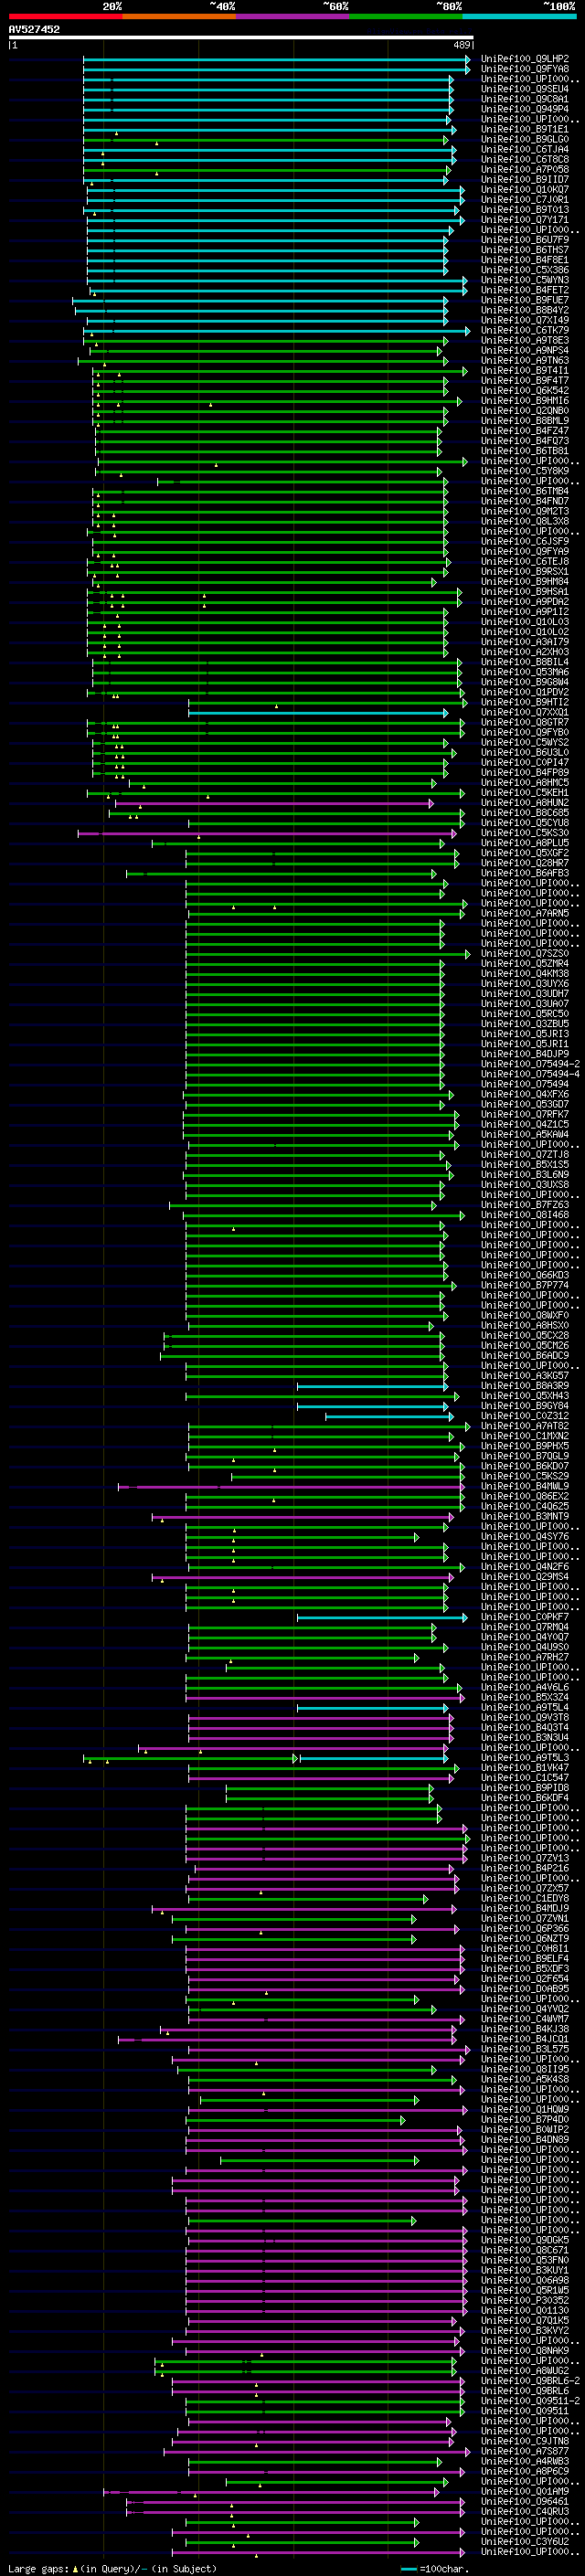
Task: Open hit UniRef100_Q9LHP2
Action: click(x=525, y=59)
